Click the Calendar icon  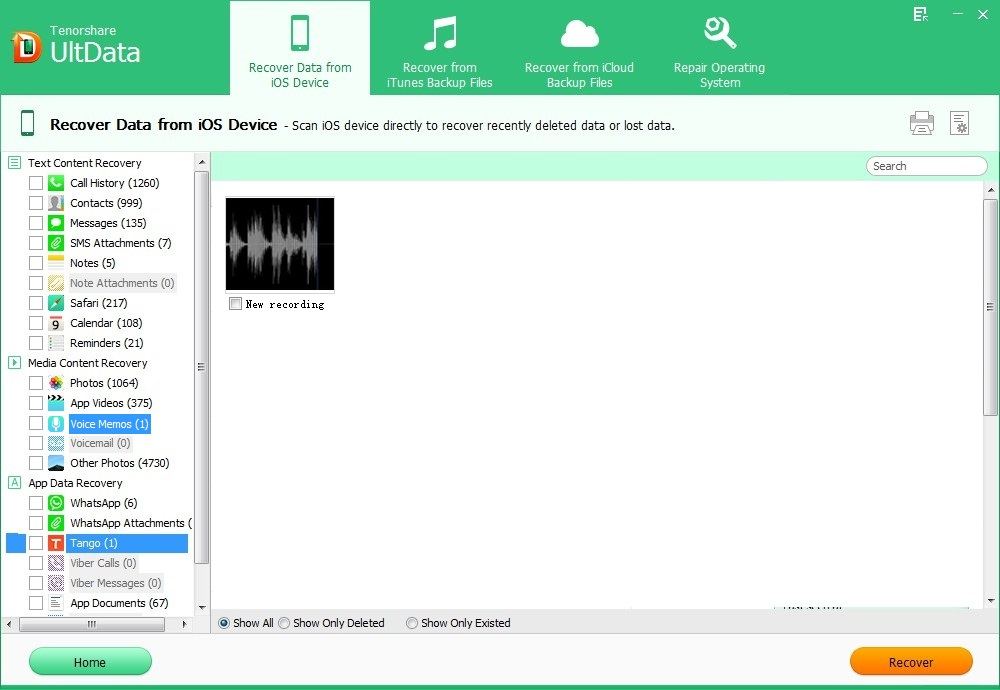(x=56, y=323)
